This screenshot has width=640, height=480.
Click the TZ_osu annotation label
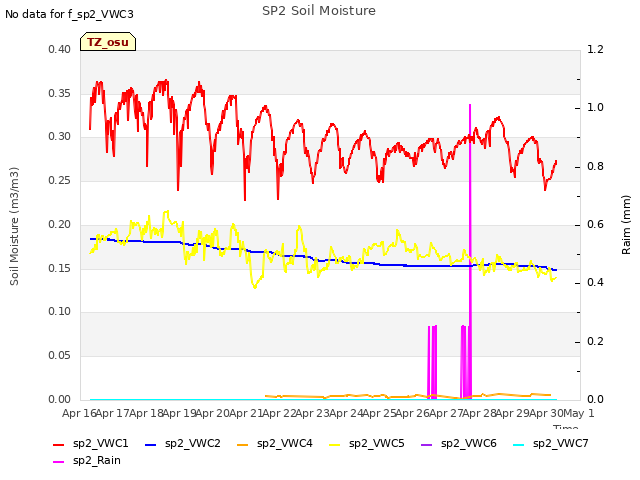point(108,42)
